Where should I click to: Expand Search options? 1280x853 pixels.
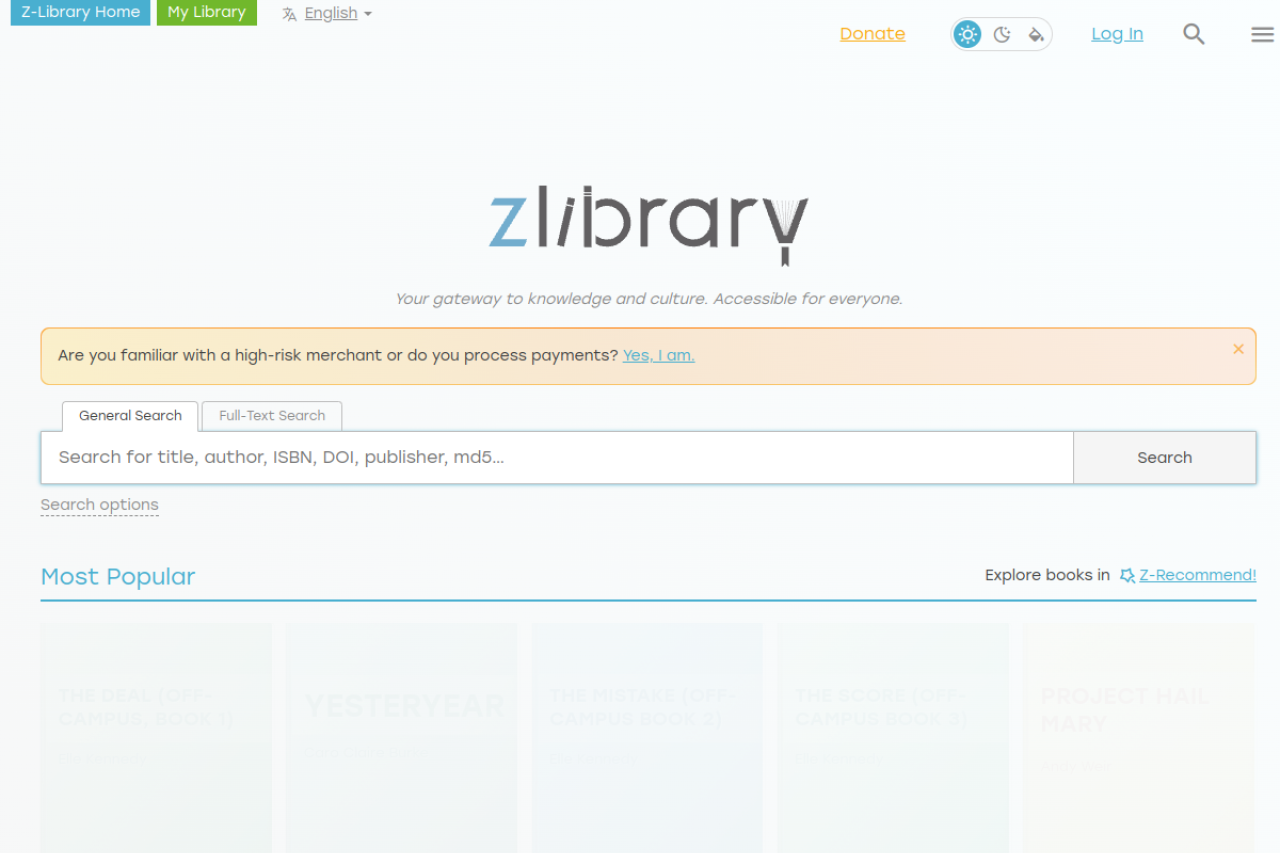100,505
